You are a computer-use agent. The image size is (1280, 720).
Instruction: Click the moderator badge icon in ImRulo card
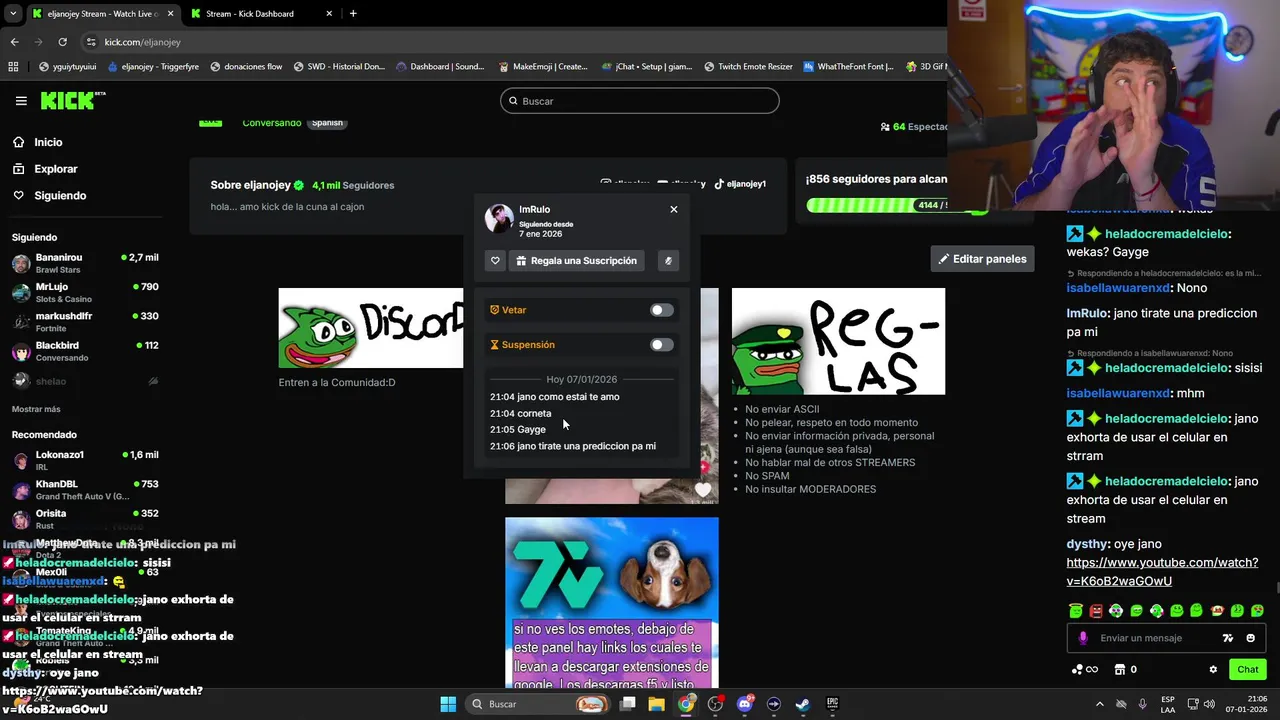(668, 261)
